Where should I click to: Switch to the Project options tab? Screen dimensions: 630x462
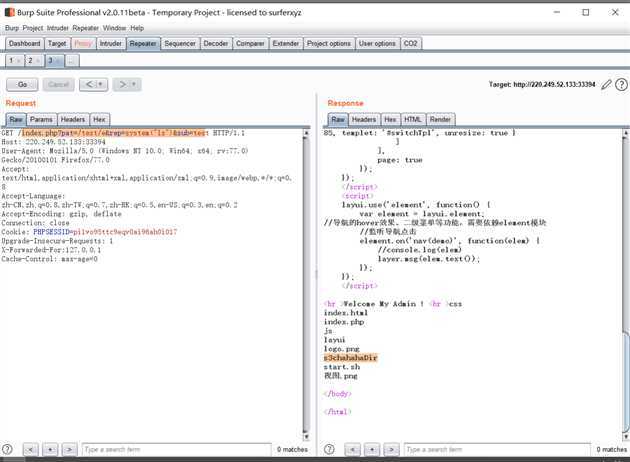pos(328,44)
